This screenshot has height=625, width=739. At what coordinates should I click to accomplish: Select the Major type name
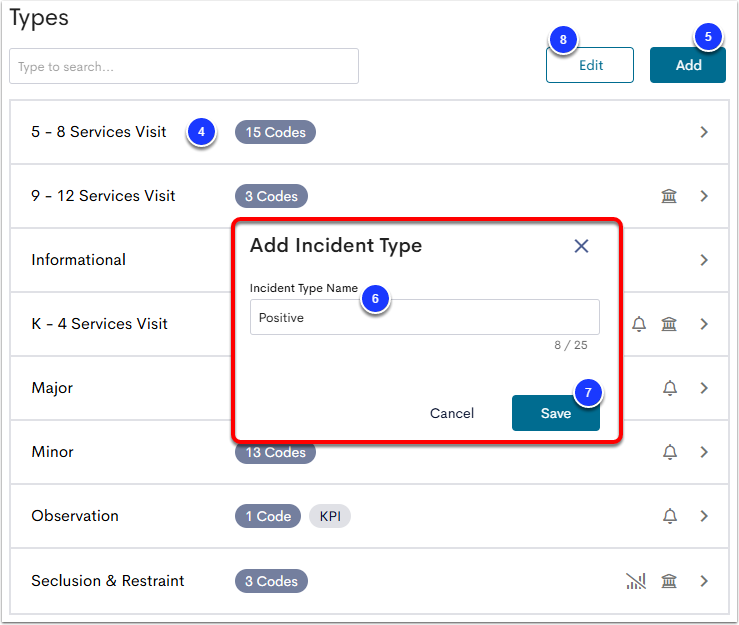[52, 388]
